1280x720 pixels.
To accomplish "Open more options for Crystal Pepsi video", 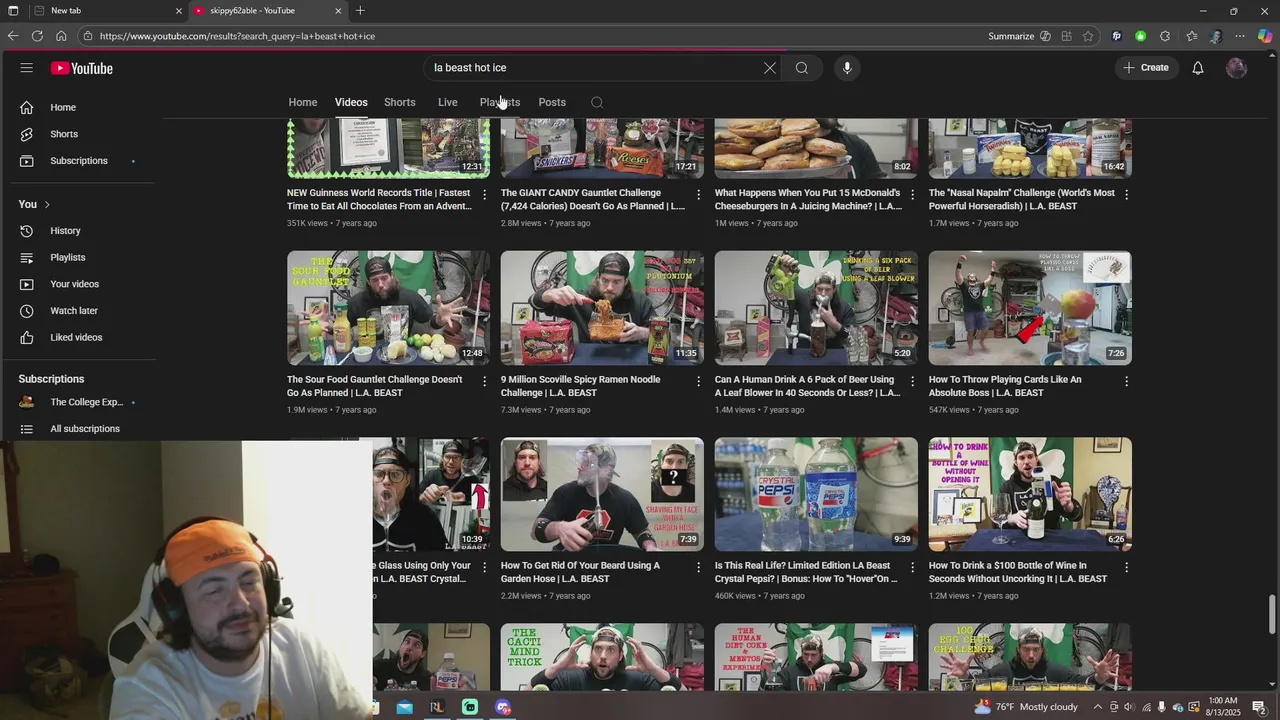I will pos(912,567).
